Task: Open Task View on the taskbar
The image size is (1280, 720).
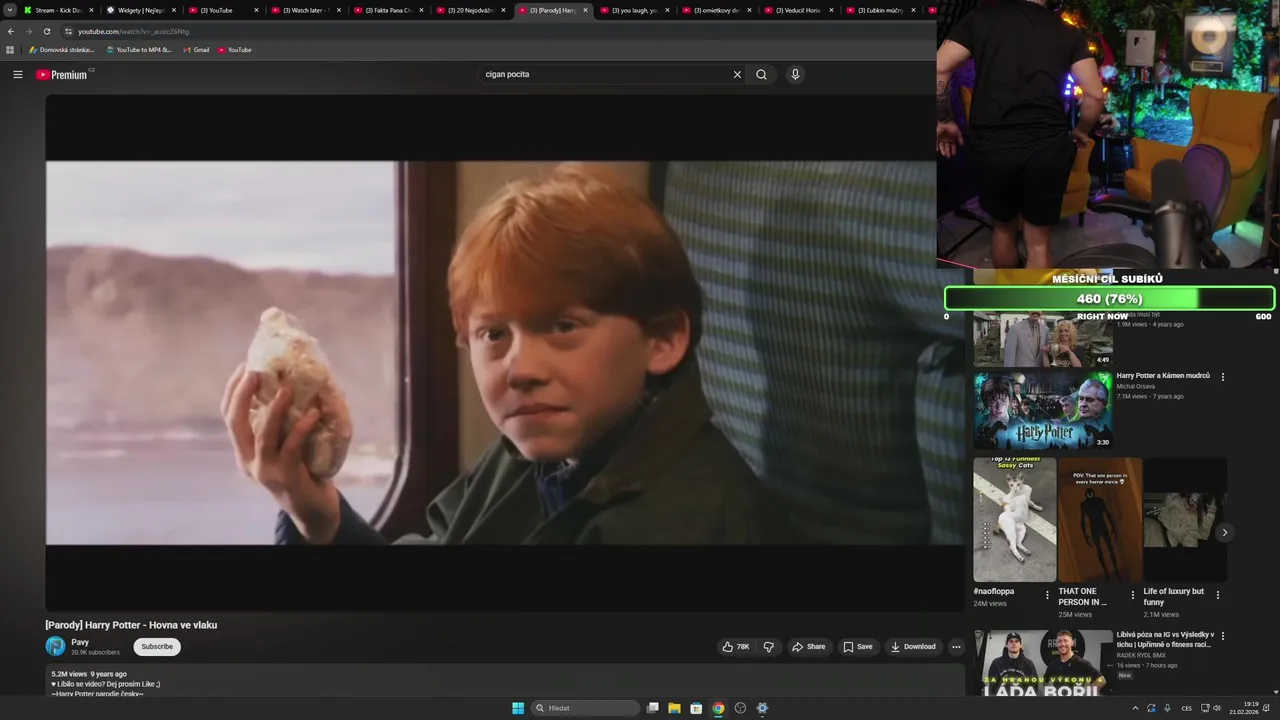Action: tap(653, 708)
